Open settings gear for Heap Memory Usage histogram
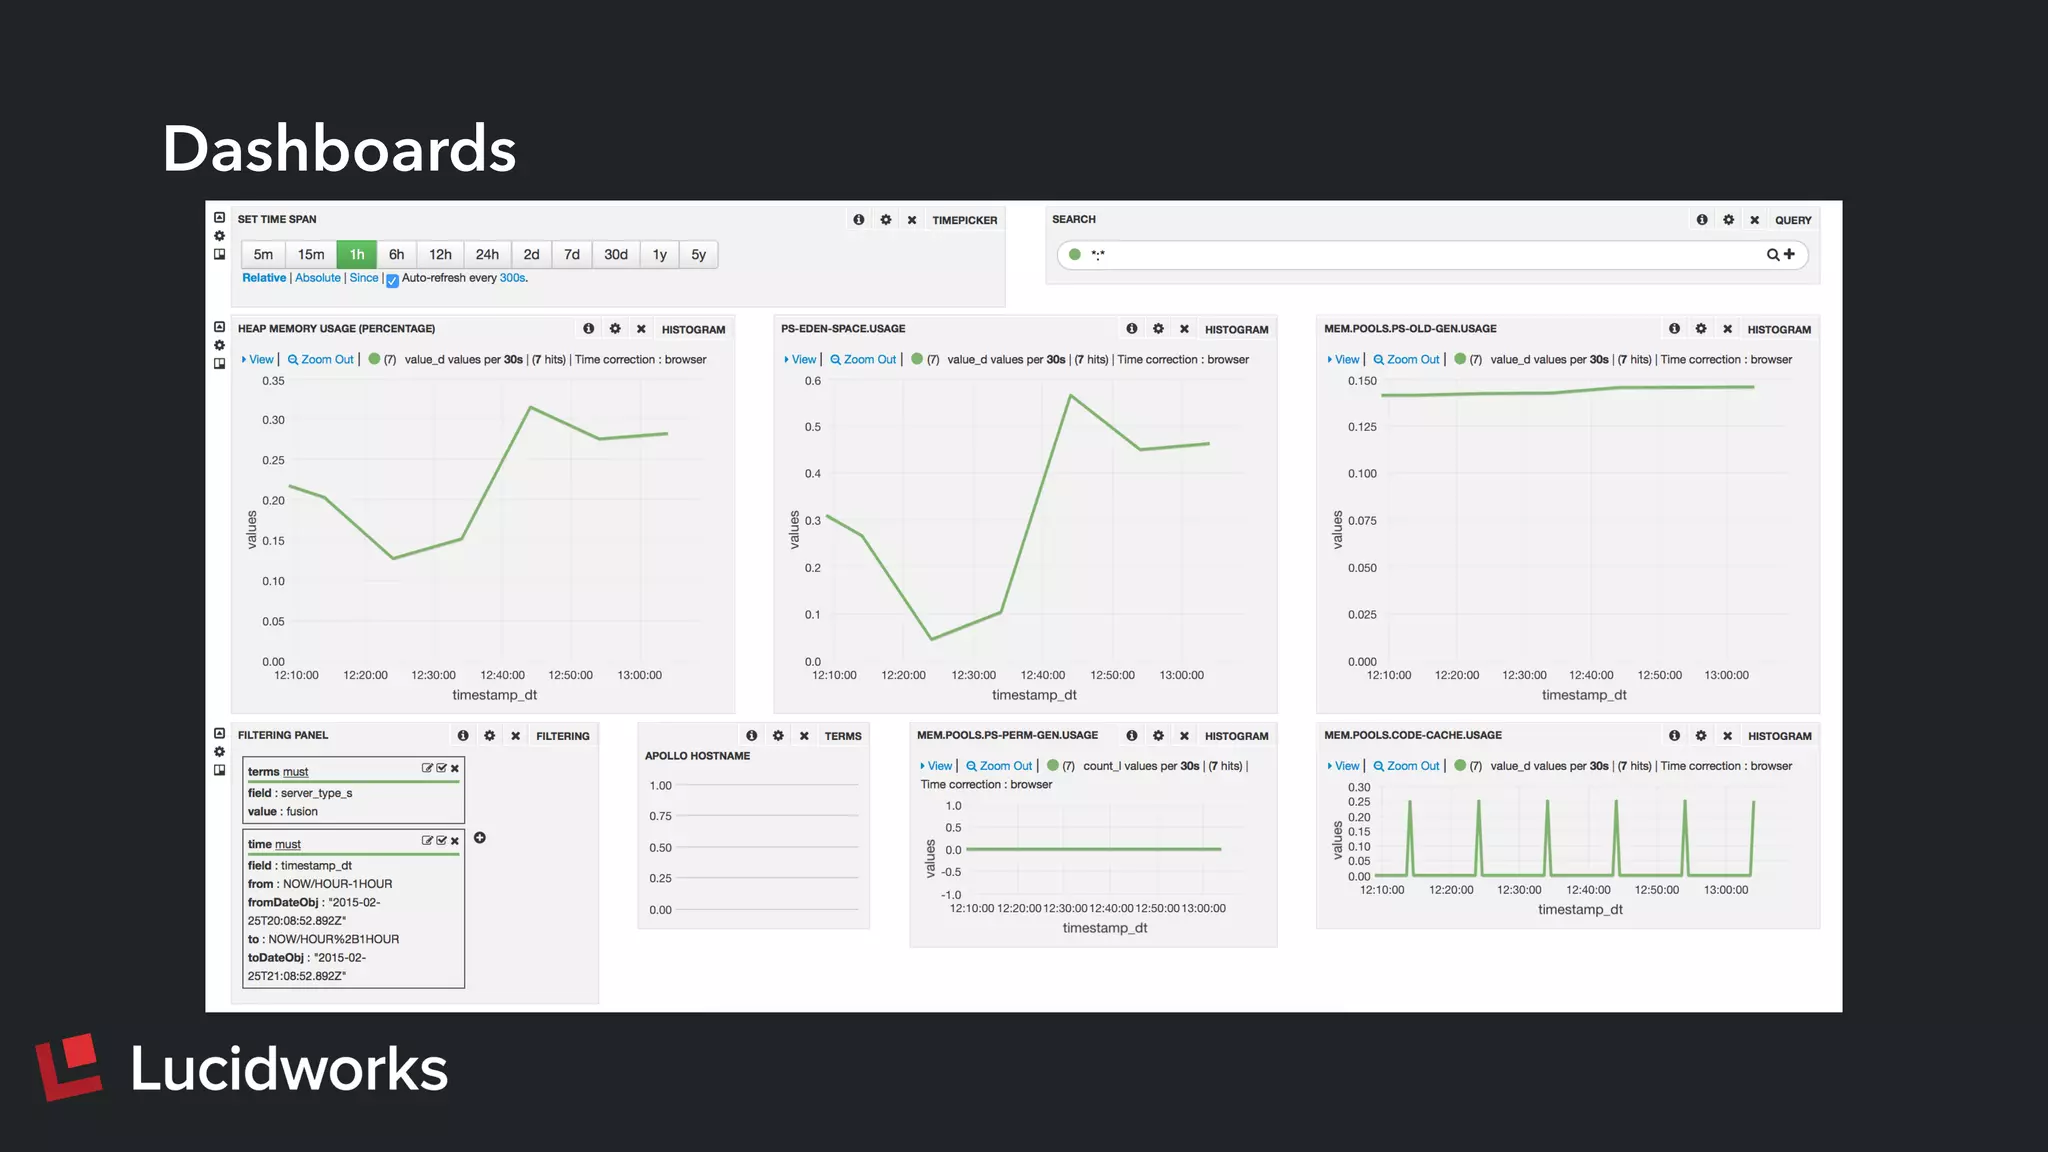 (x=615, y=329)
